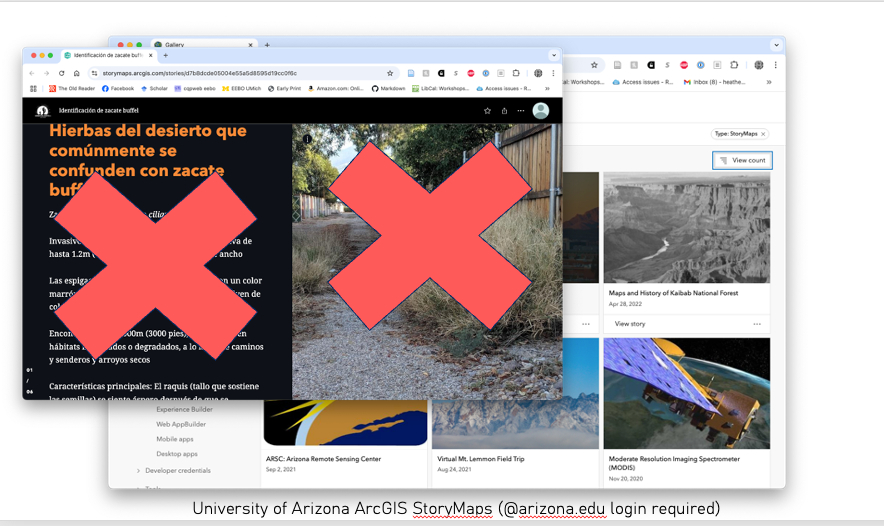Open the story's three-dots more menu
The height and width of the screenshot is (526, 884).
521,111
